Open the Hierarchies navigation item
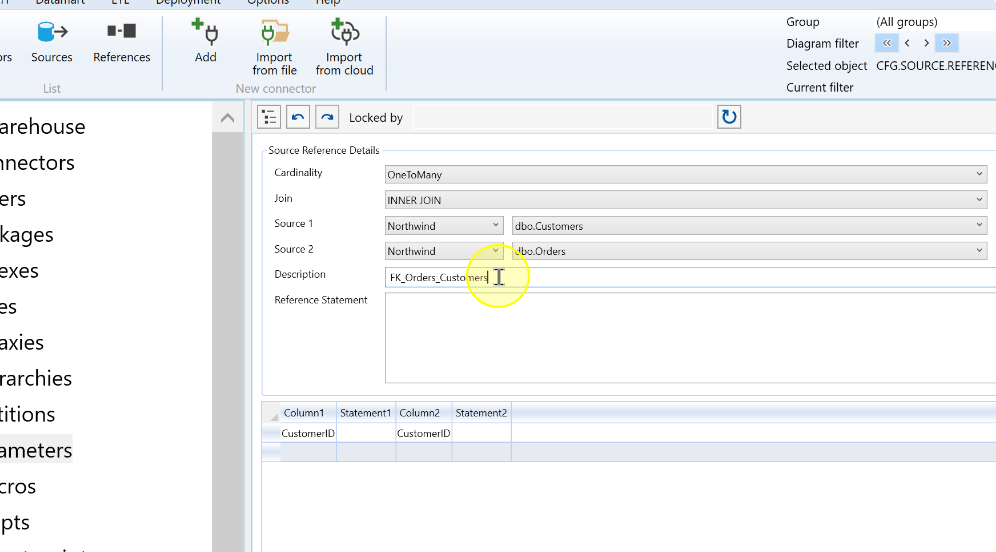This screenshot has width=996, height=552. pos(36,379)
